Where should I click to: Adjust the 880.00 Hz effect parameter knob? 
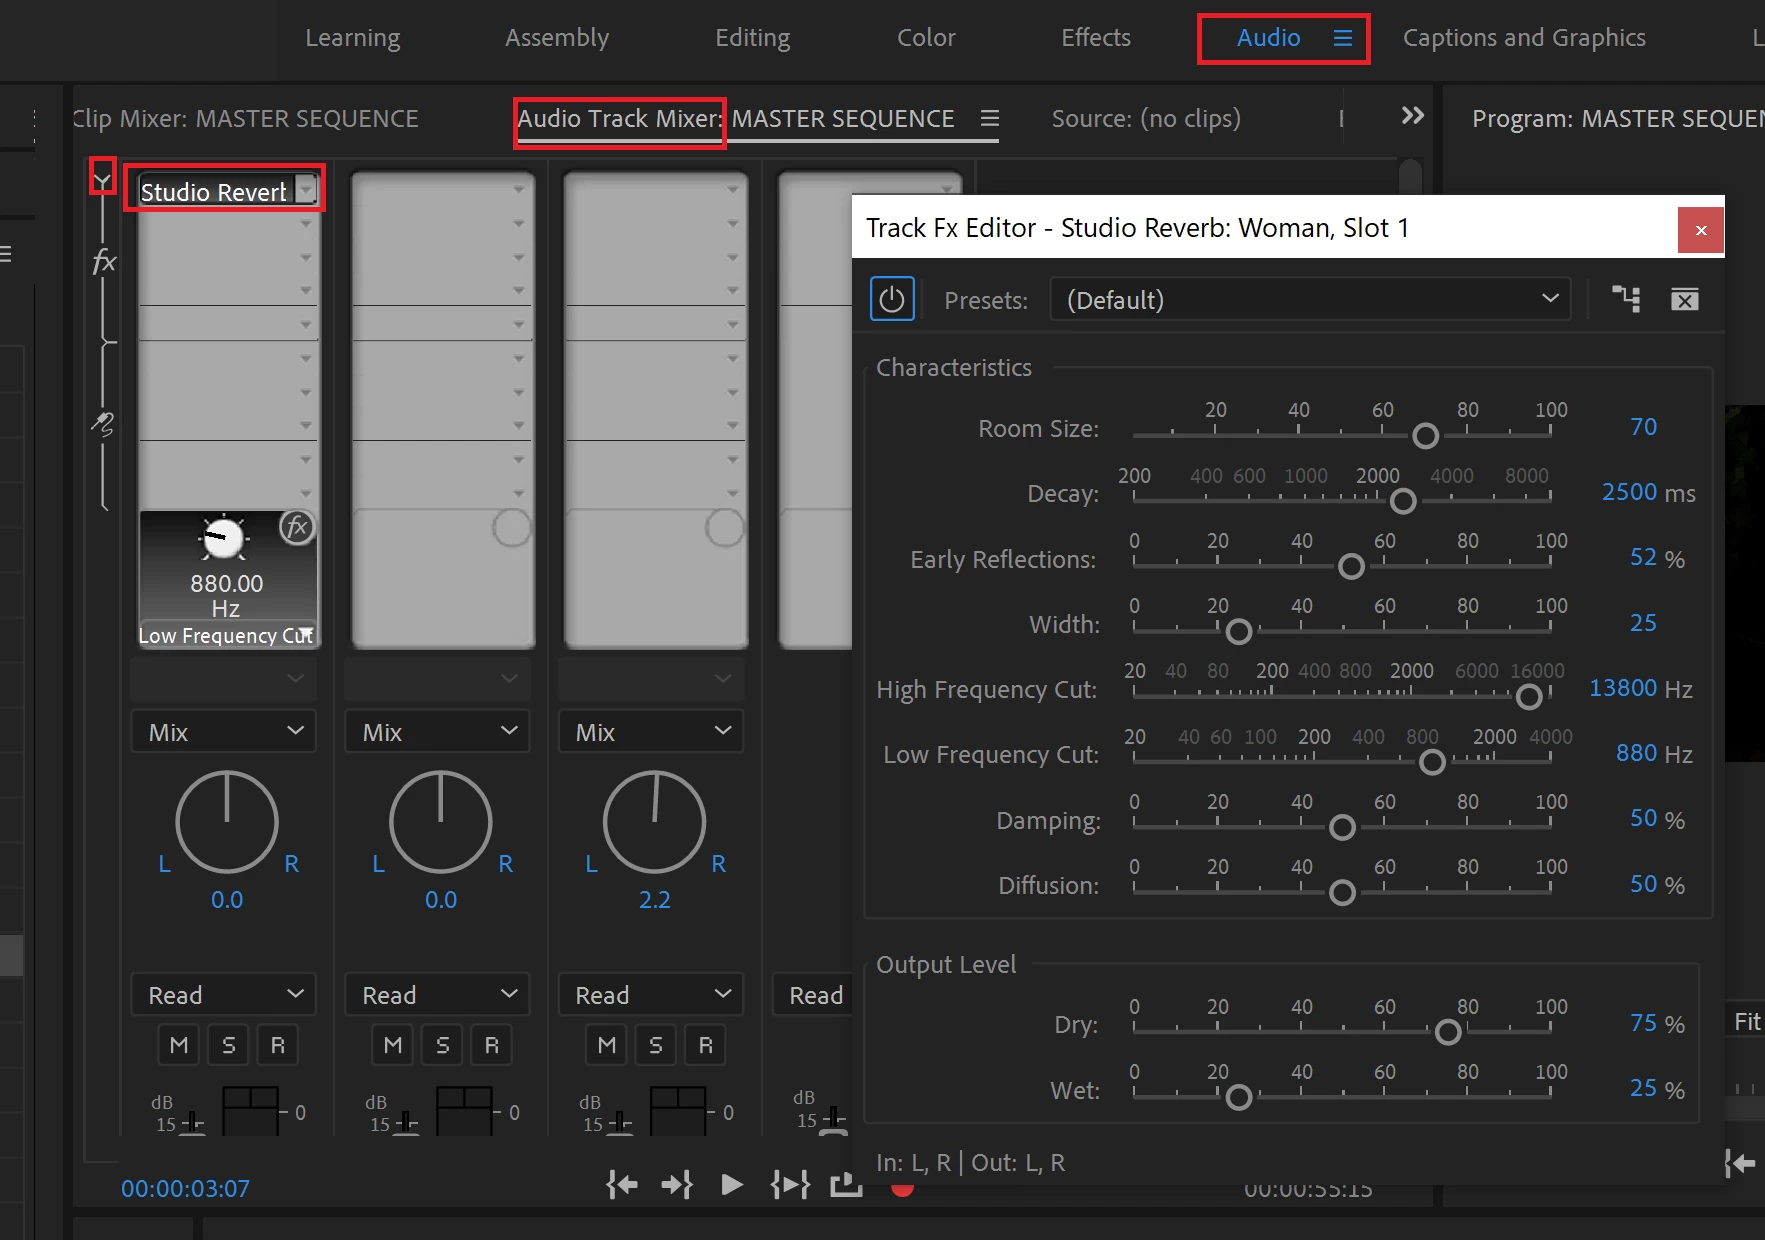(x=224, y=539)
